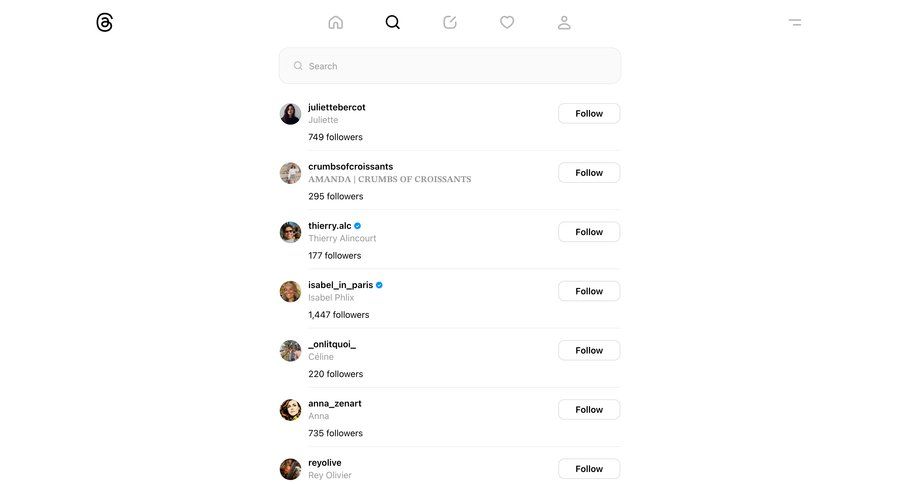Open reyolive username link
This screenshot has width=900, height=484.
click(325, 463)
